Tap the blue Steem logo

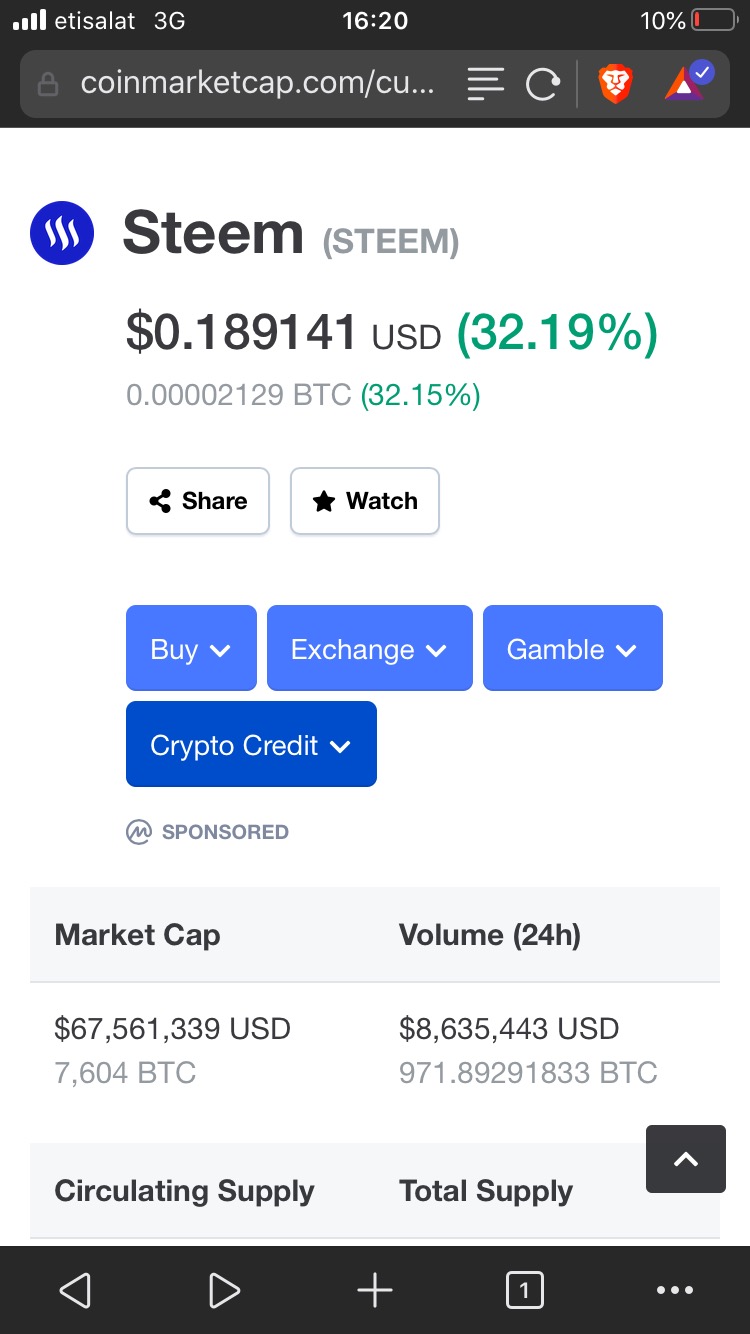pyautogui.click(x=62, y=233)
